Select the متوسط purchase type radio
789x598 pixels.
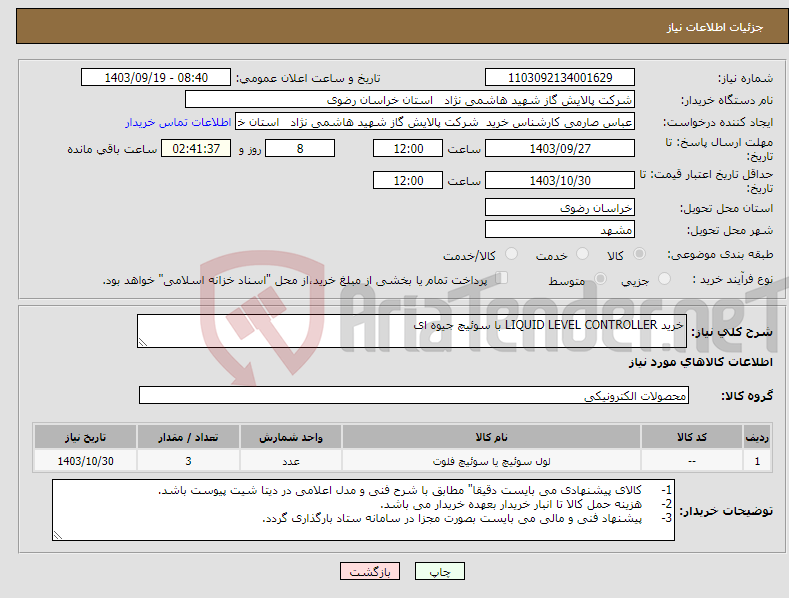[600, 278]
